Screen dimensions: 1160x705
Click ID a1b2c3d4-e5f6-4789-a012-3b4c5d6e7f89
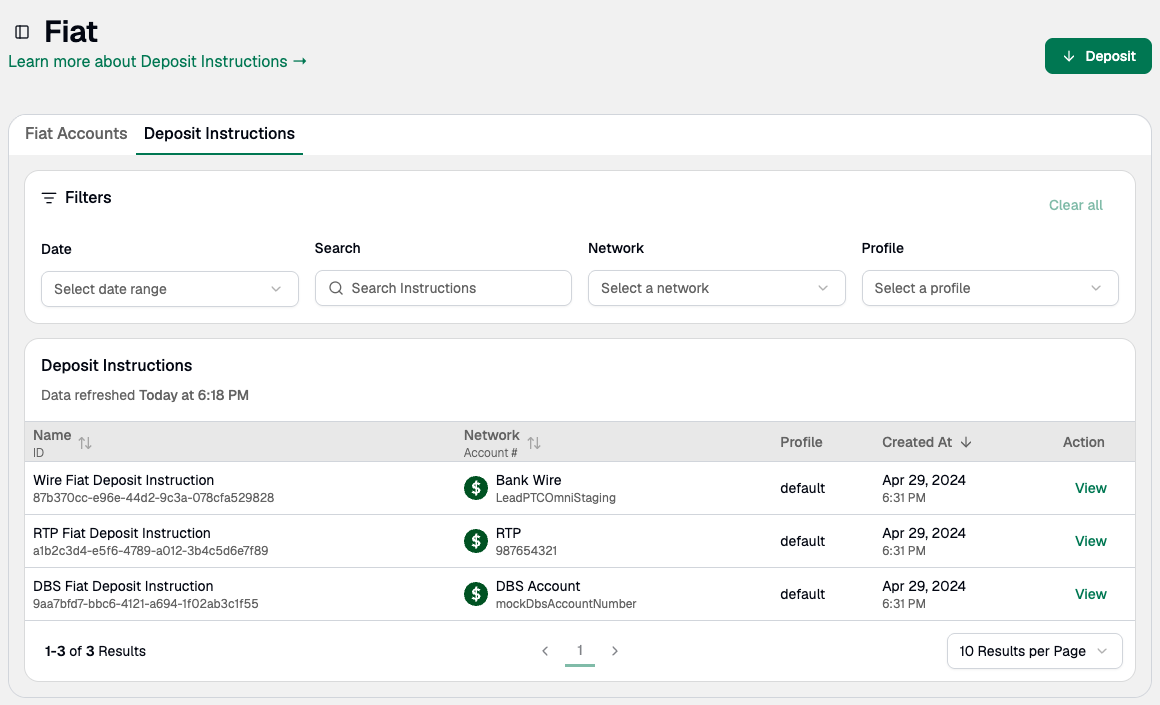(x=151, y=551)
